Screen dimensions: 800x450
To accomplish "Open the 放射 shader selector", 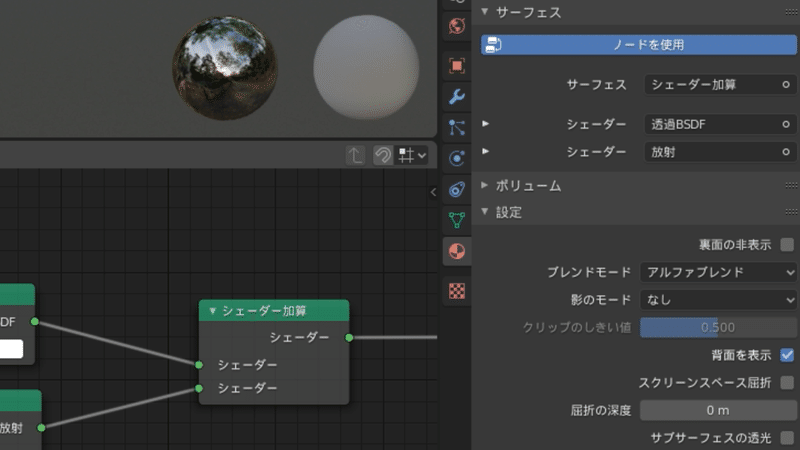I will (x=714, y=152).
